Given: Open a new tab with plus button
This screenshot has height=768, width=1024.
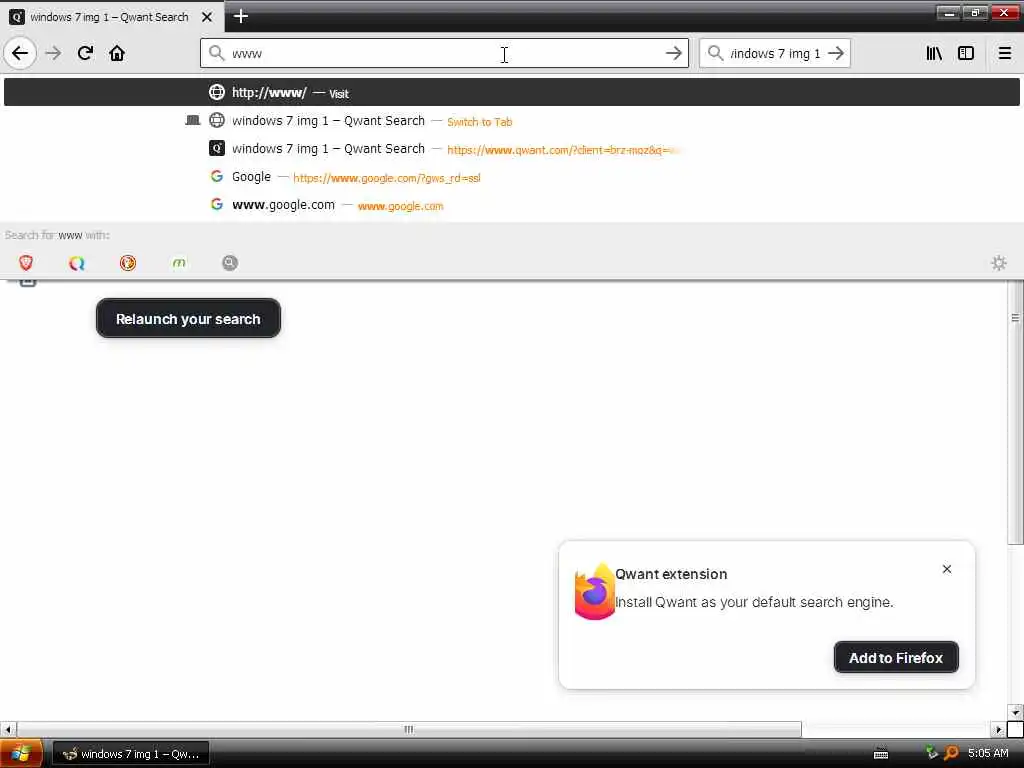Looking at the screenshot, I should [241, 16].
